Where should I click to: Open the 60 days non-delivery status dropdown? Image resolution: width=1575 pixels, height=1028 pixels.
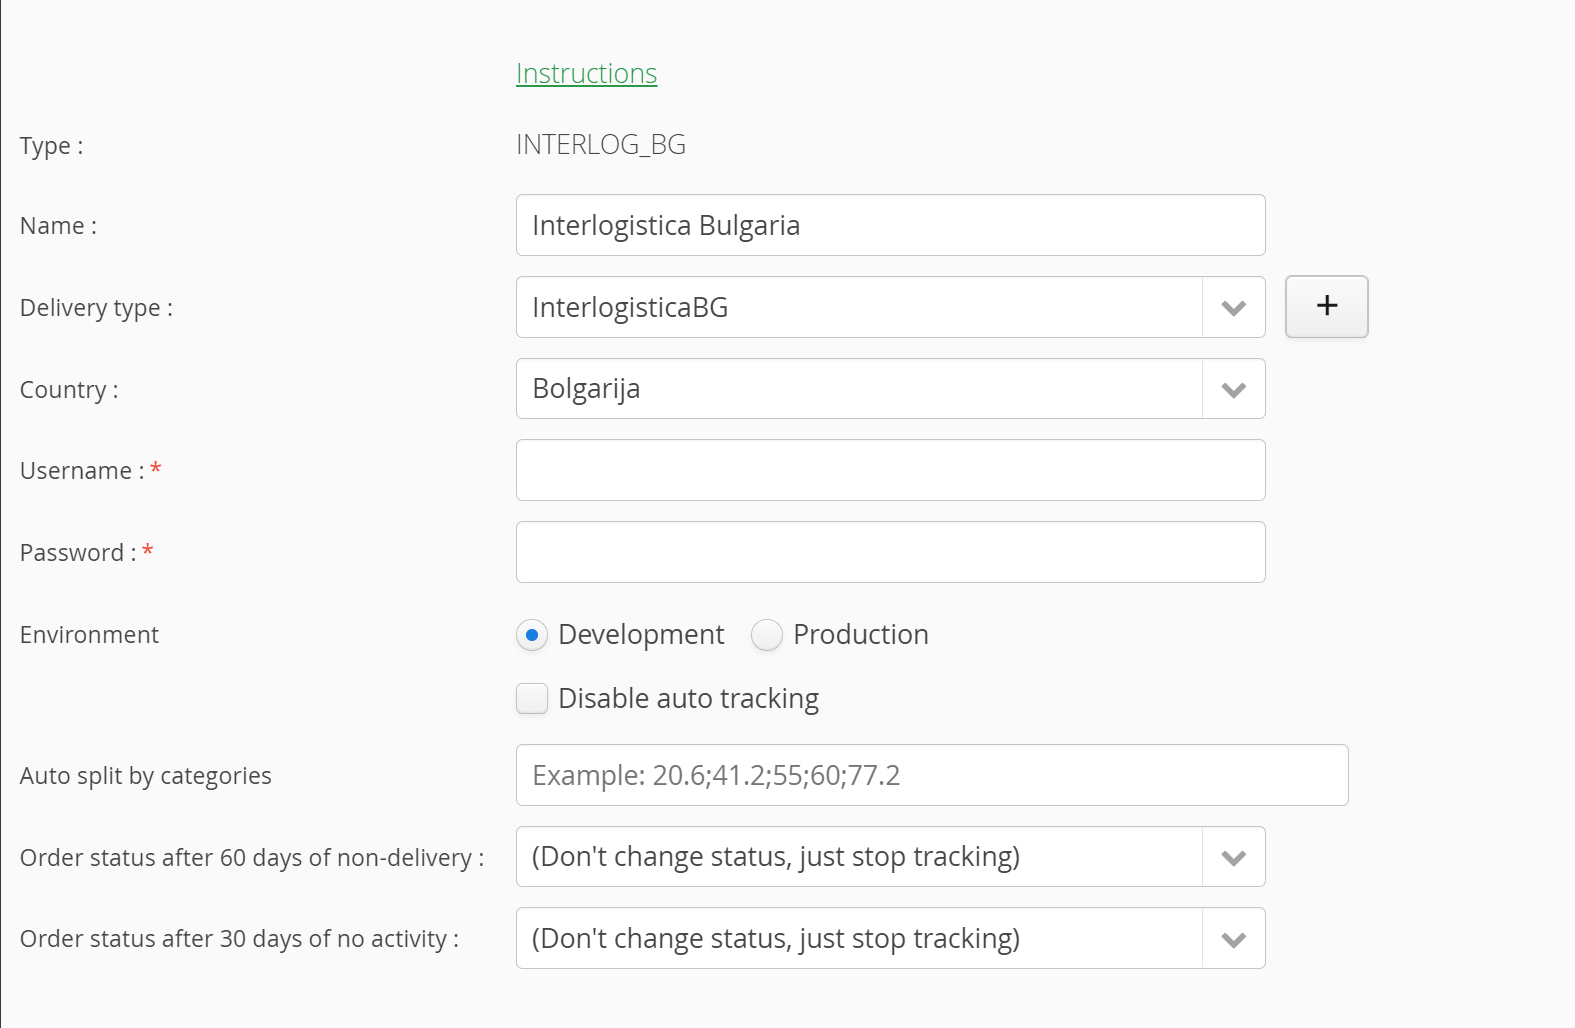(890, 856)
